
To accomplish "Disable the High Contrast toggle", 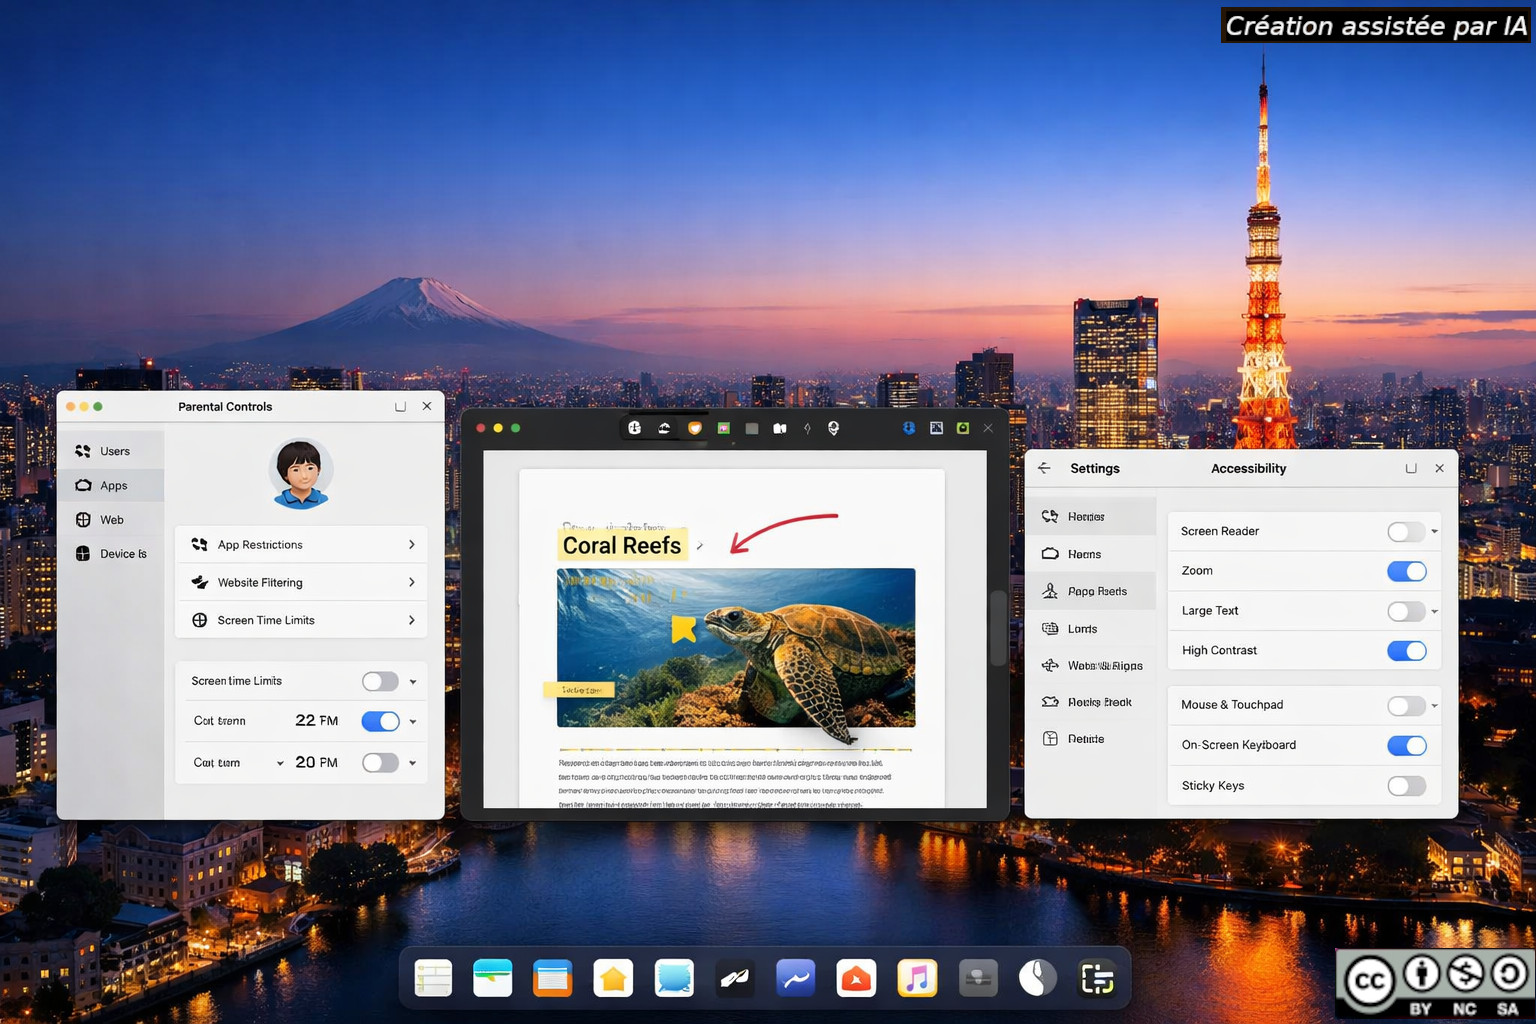I will [1406, 651].
